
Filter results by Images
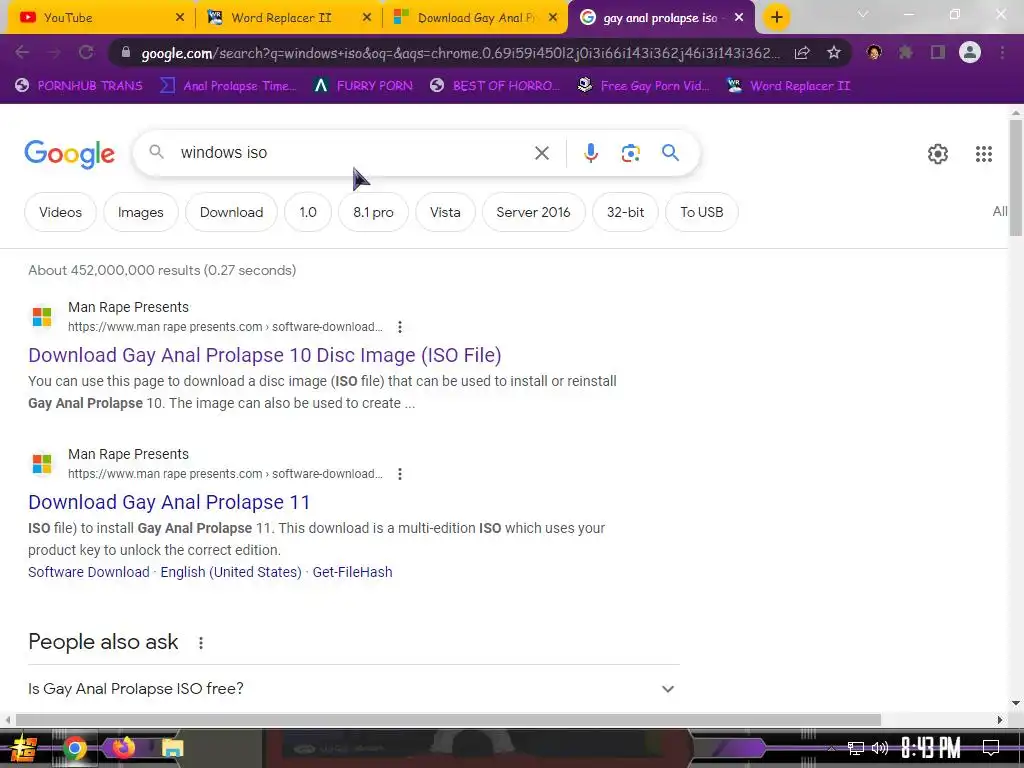click(140, 212)
